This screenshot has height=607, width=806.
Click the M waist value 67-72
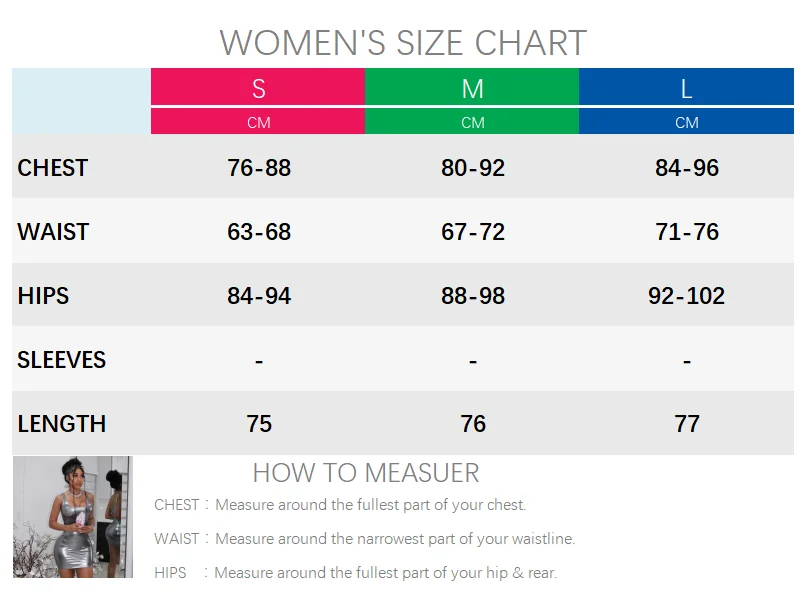[x=473, y=232]
